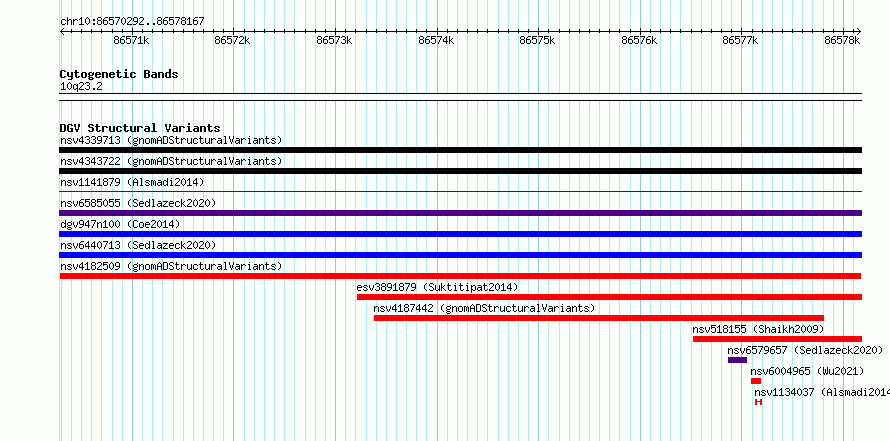Open the nsv4182509 gnomAD variant label
This screenshot has width=890, height=441.
pos(171,266)
